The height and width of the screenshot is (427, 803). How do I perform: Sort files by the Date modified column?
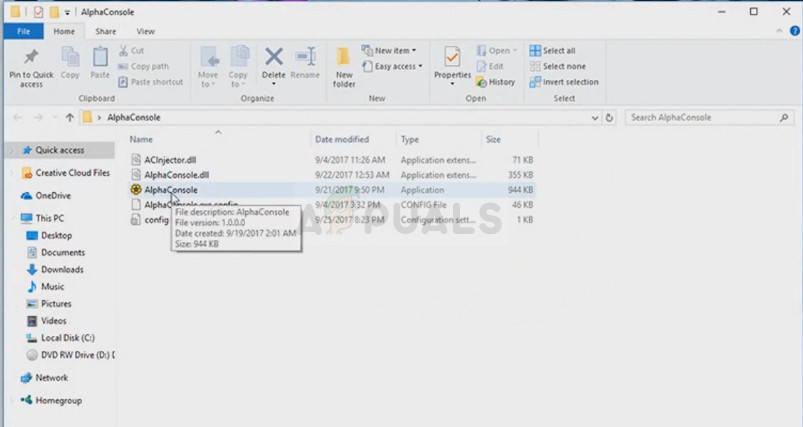point(343,139)
